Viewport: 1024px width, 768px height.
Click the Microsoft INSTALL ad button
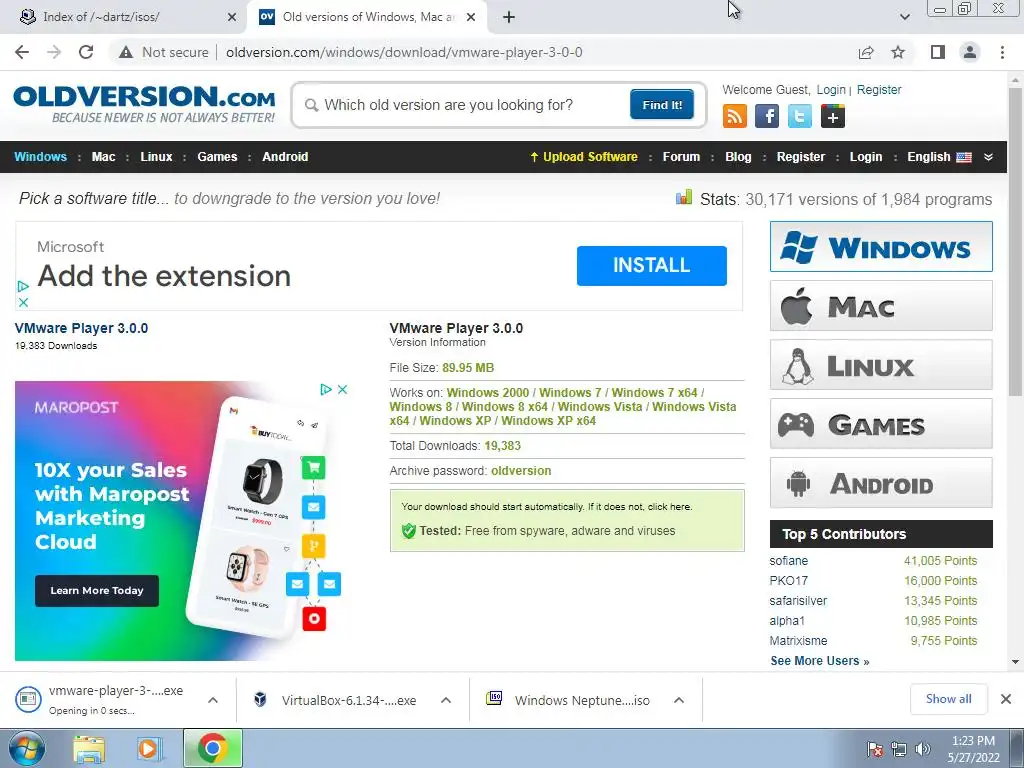(x=651, y=265)
